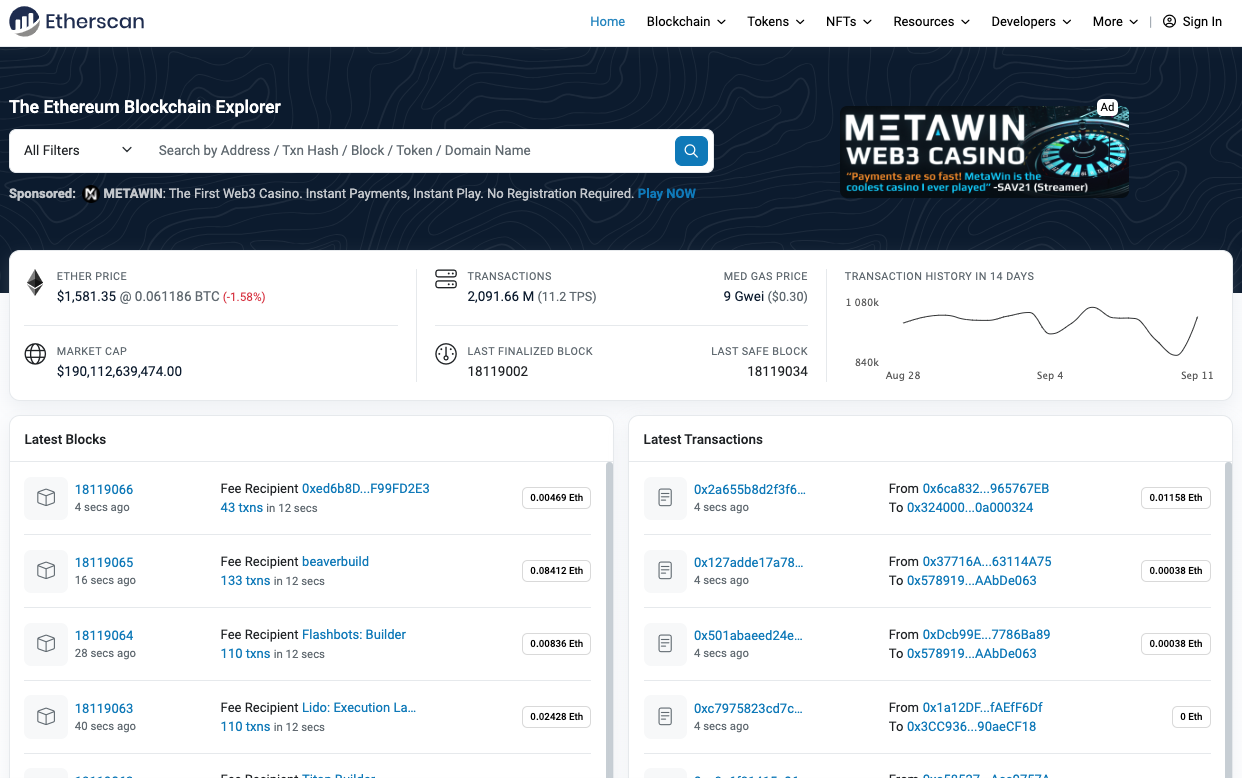Open the All Filters dropdown

point(78,151)
